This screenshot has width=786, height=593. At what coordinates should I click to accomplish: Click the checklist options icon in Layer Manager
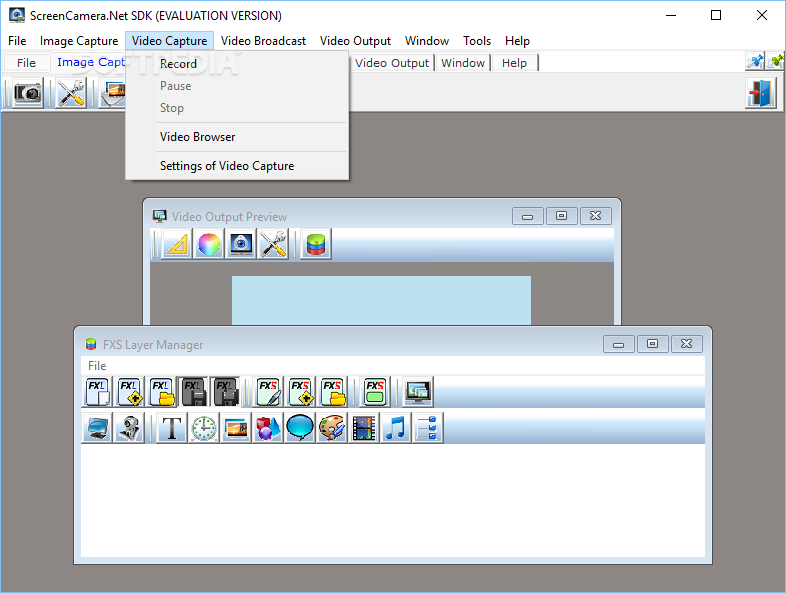click(428, 428)
